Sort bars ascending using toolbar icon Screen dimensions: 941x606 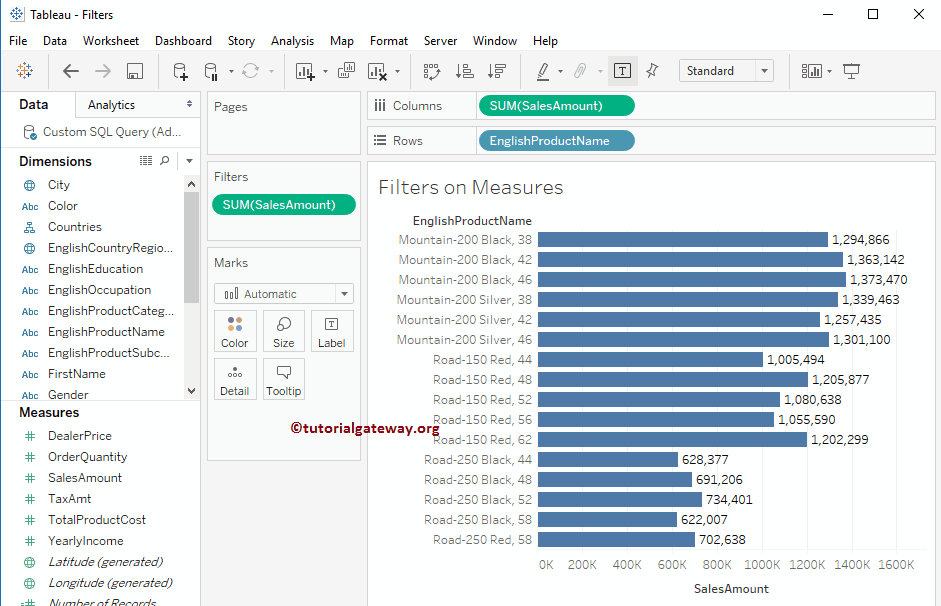point(464,71)
